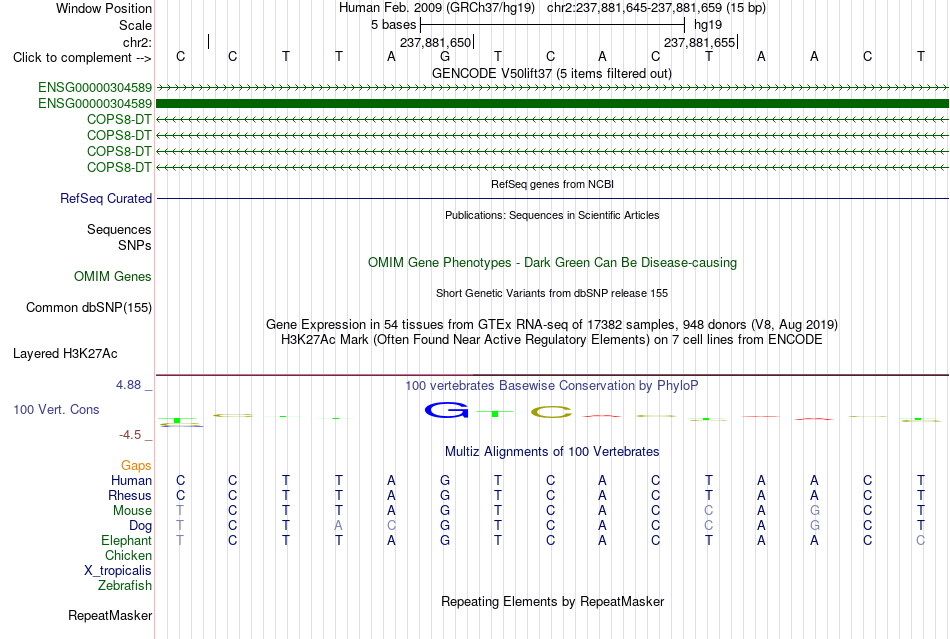Image resolution: width=950 pixels, height=639 pixels.
Task: Click the Scale track label
Action: tap(135, 25)
